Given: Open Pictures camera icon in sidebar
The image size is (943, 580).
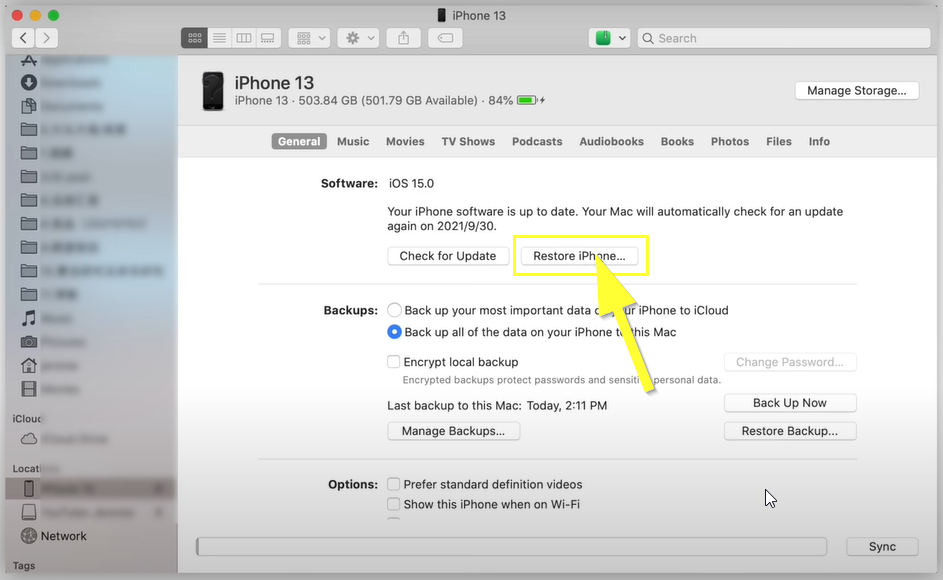Looking at the screenshot, I should coord(29,342).
